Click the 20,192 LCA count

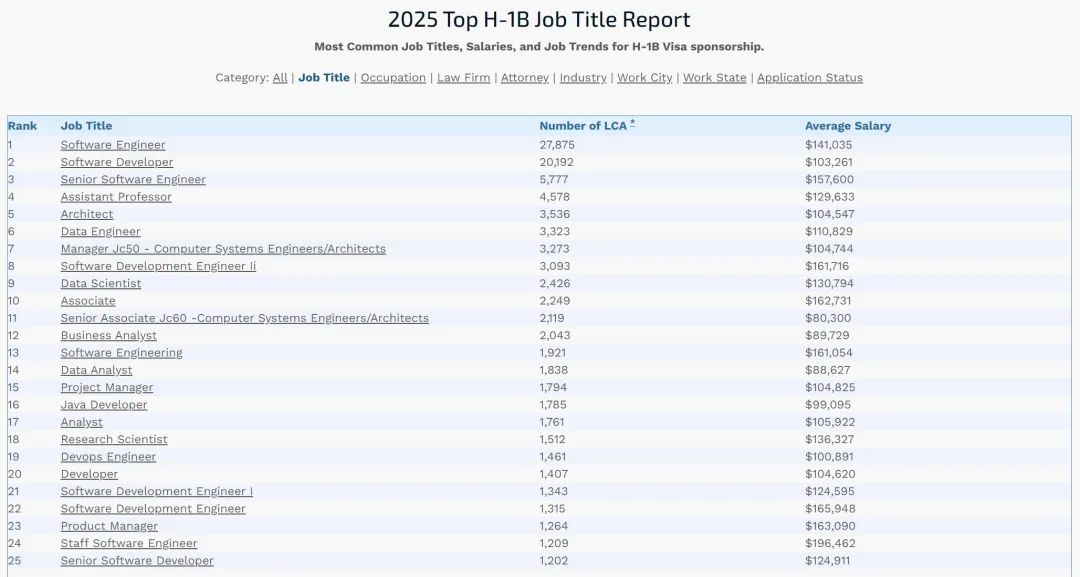point(557,162)
